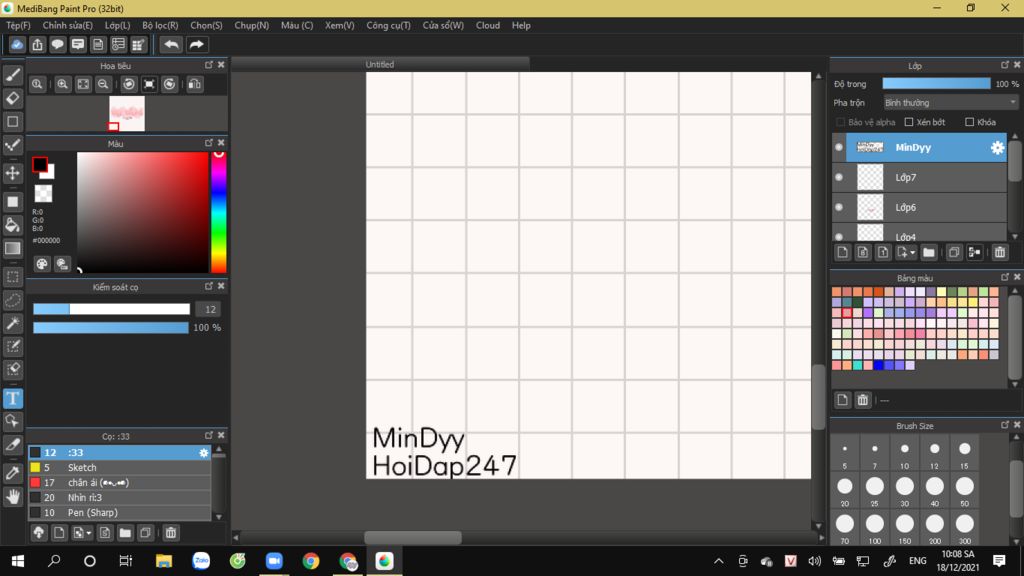Select the Text tool
This screenshot has height=576, width=1024.
[x=13, y=398]
